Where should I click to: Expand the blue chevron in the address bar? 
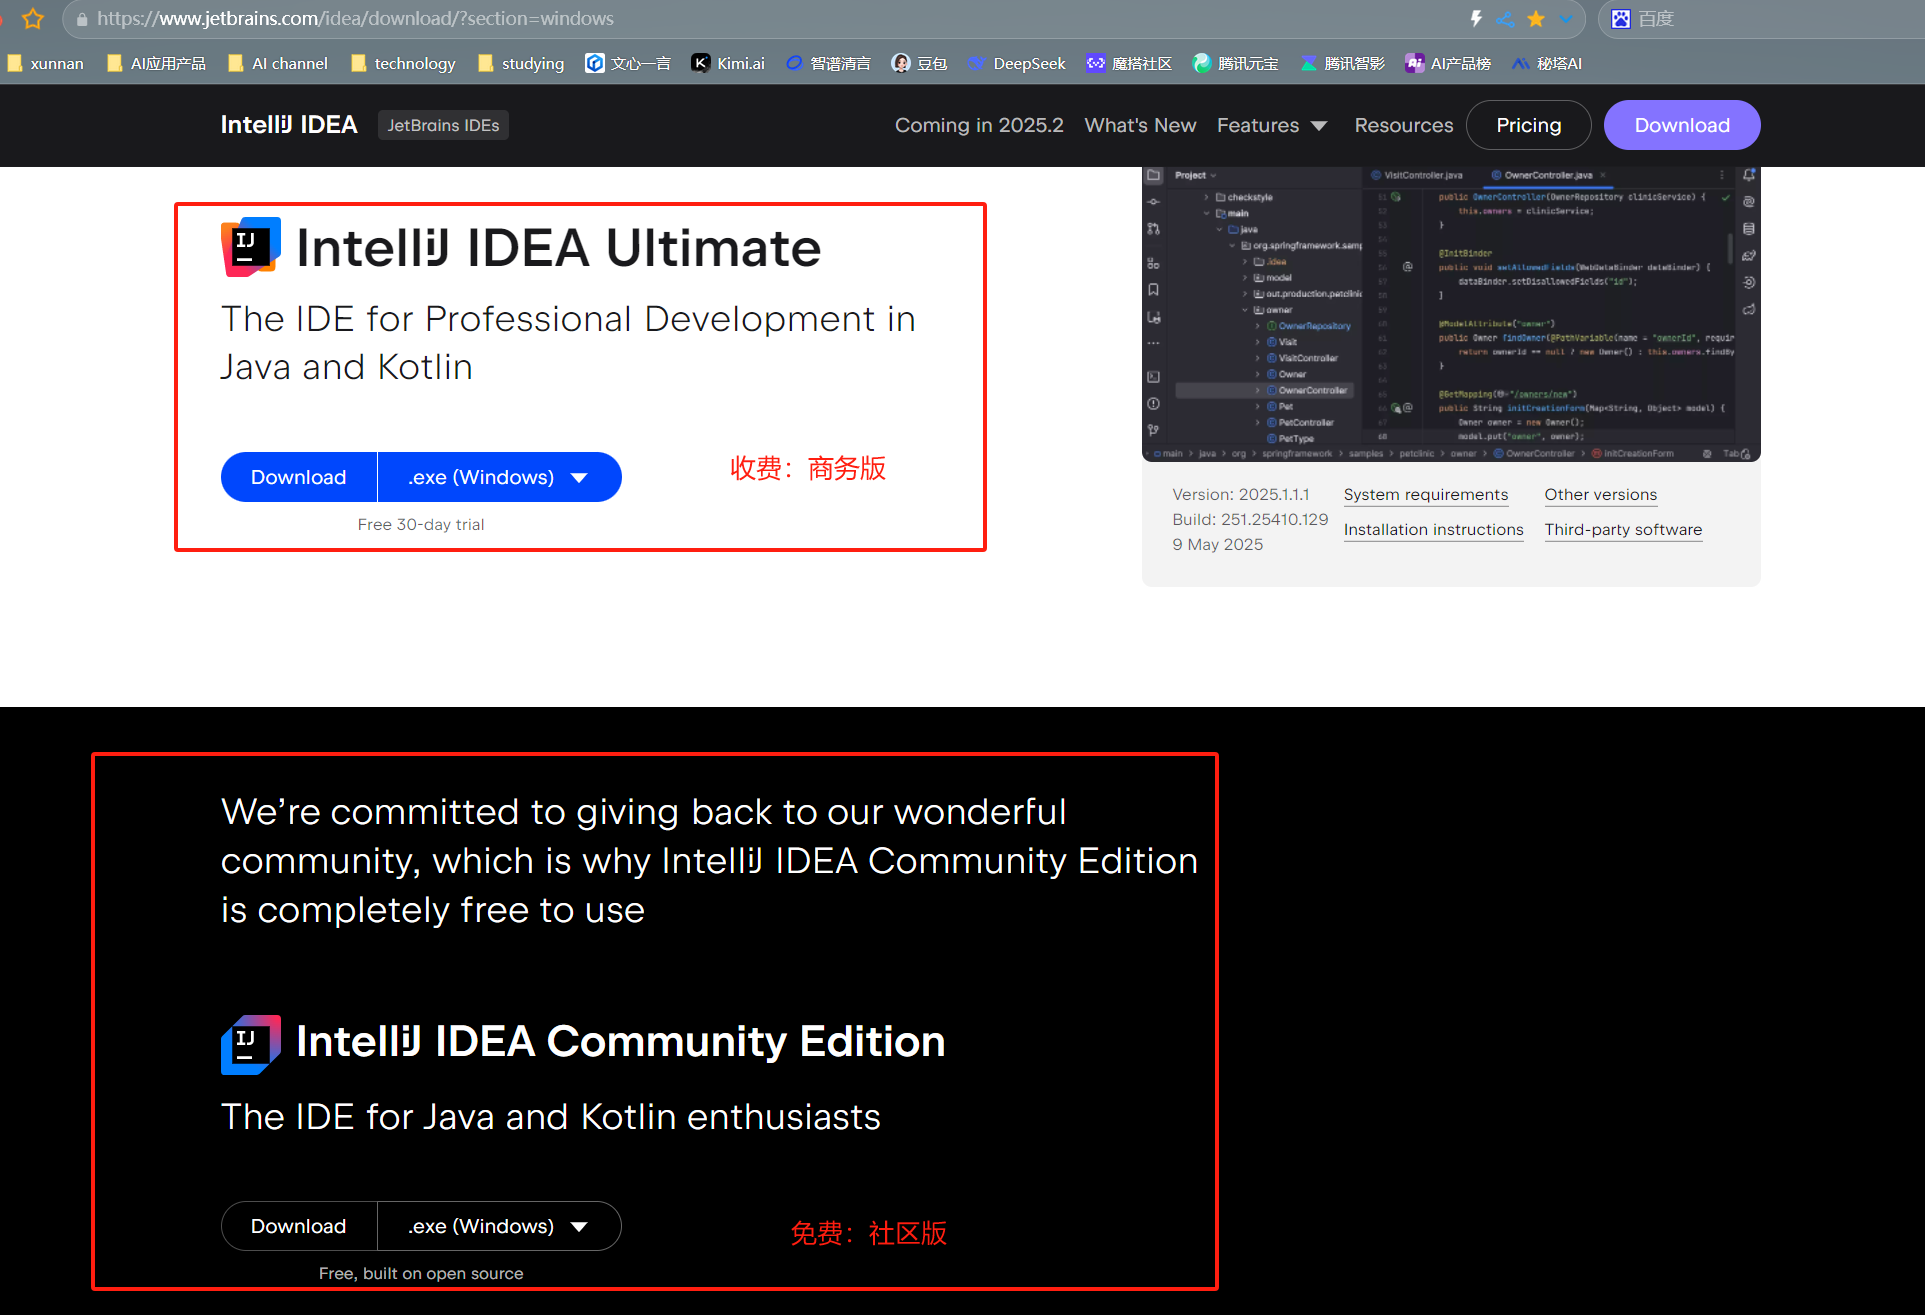(x=1565, y=18)
